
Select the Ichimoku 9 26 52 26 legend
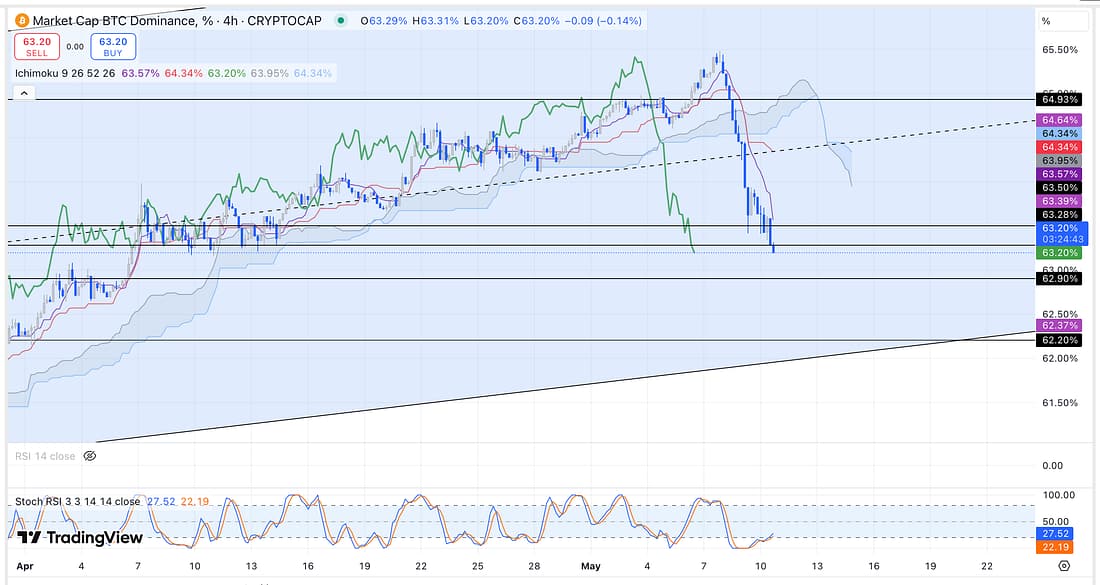[x=65, y=73]
